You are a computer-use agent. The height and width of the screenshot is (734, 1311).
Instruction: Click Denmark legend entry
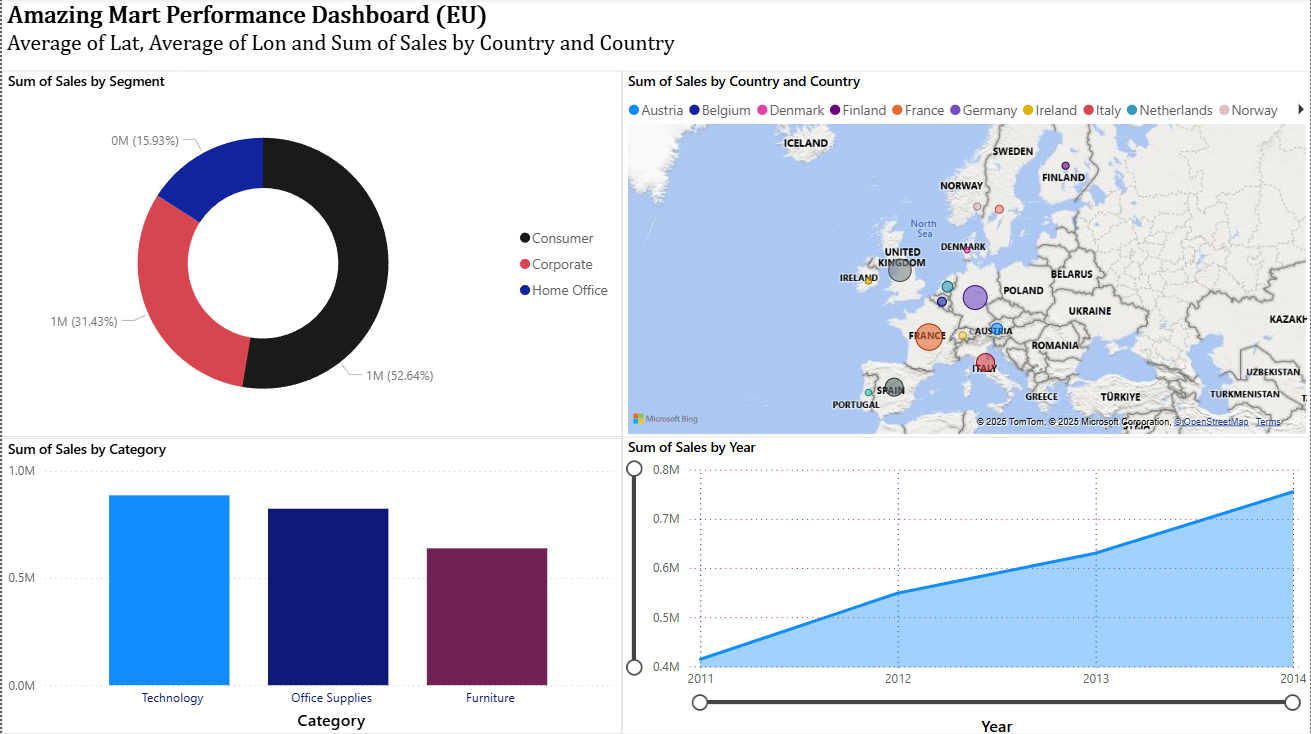[790, 110]
